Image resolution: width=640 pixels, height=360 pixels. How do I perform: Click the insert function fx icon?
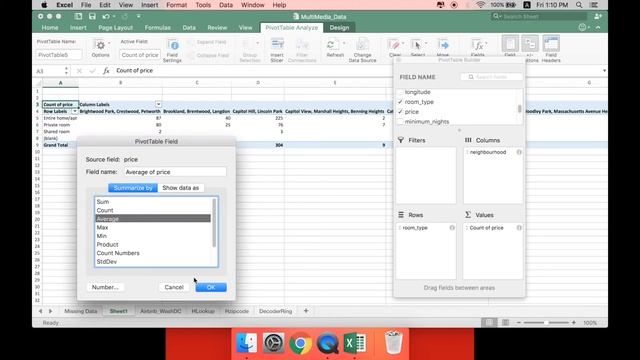(106, 71)
